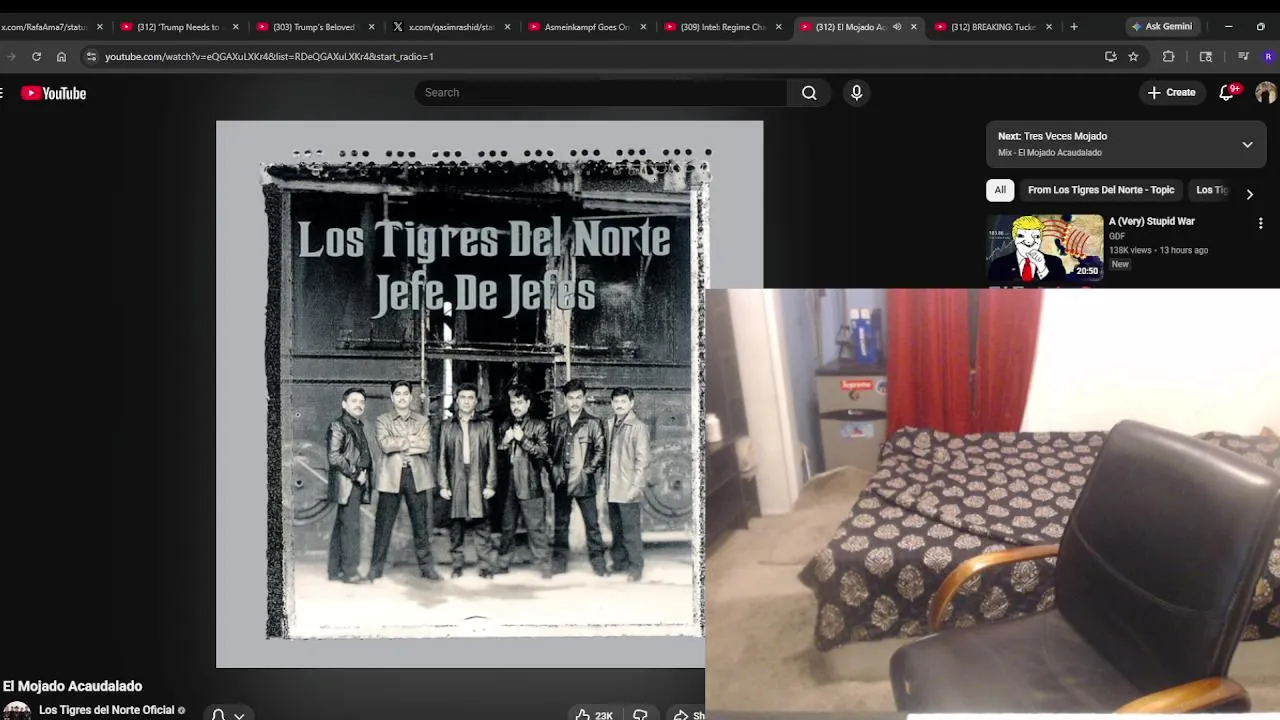The width and height of the screenshot is (1280, 720).
Task: Go to the browser home page icon
Action: tap(61, 57)
